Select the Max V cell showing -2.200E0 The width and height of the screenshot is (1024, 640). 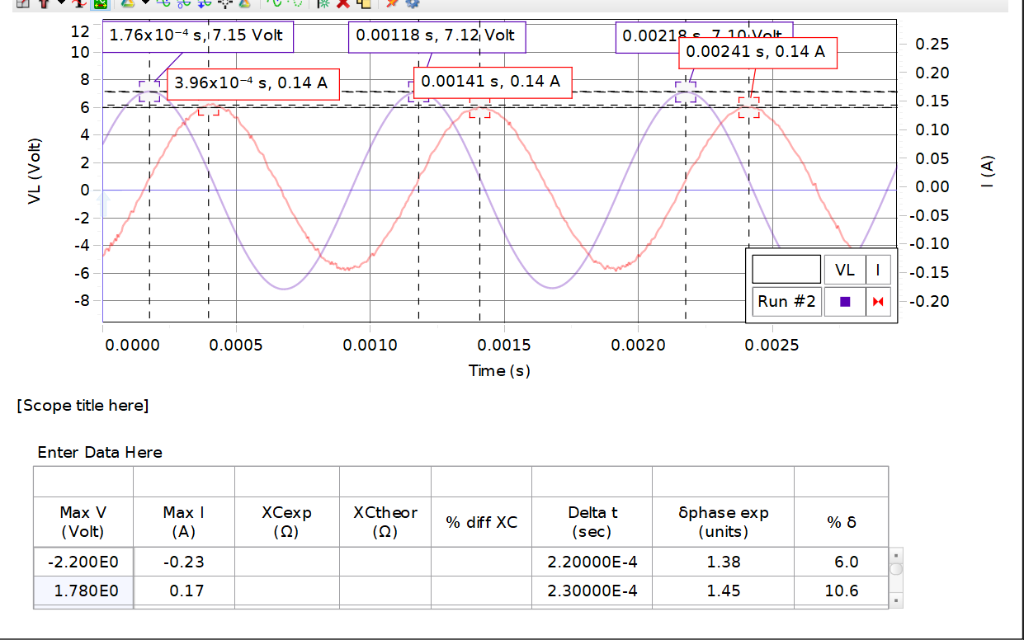pos(83,562)
